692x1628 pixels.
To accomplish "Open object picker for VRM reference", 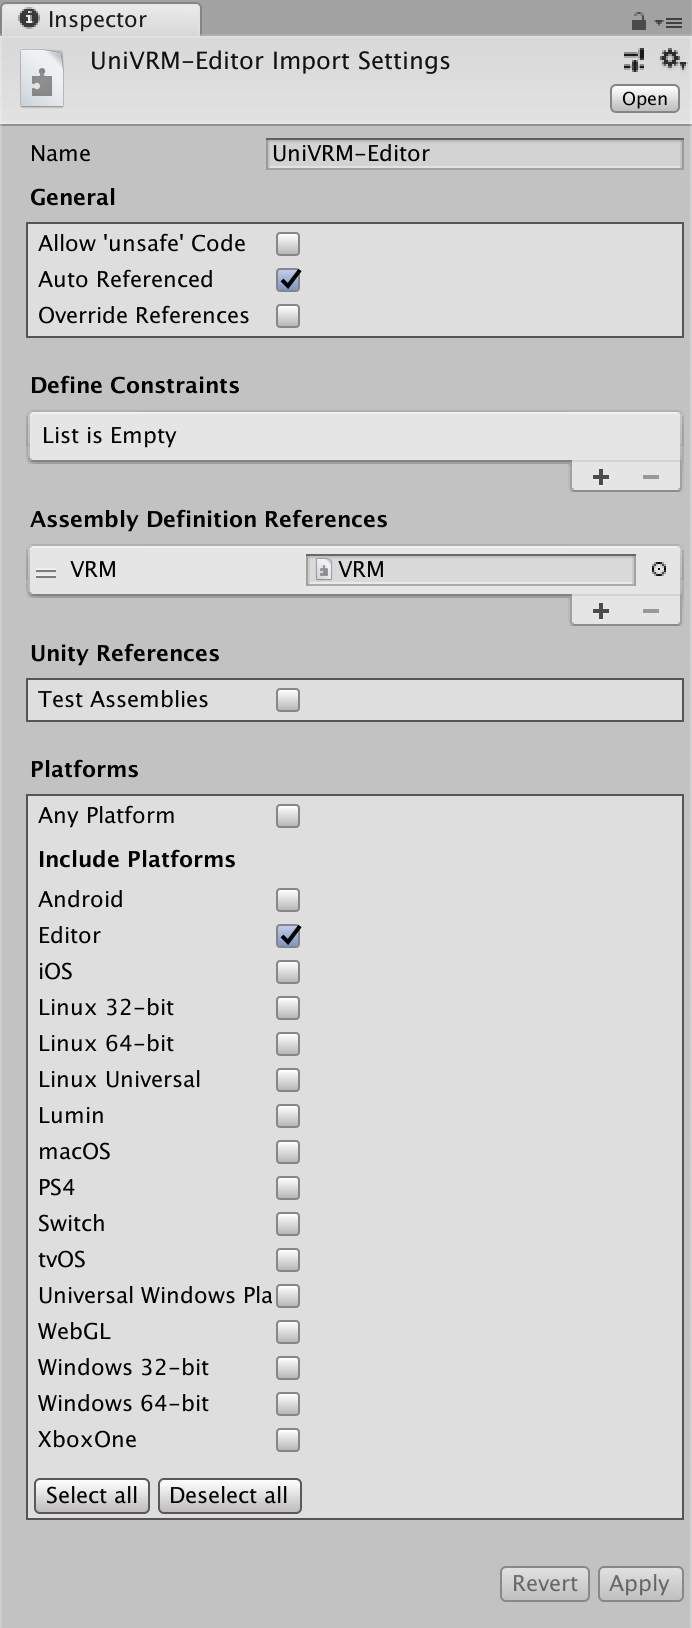I will (x=659, y=569).
